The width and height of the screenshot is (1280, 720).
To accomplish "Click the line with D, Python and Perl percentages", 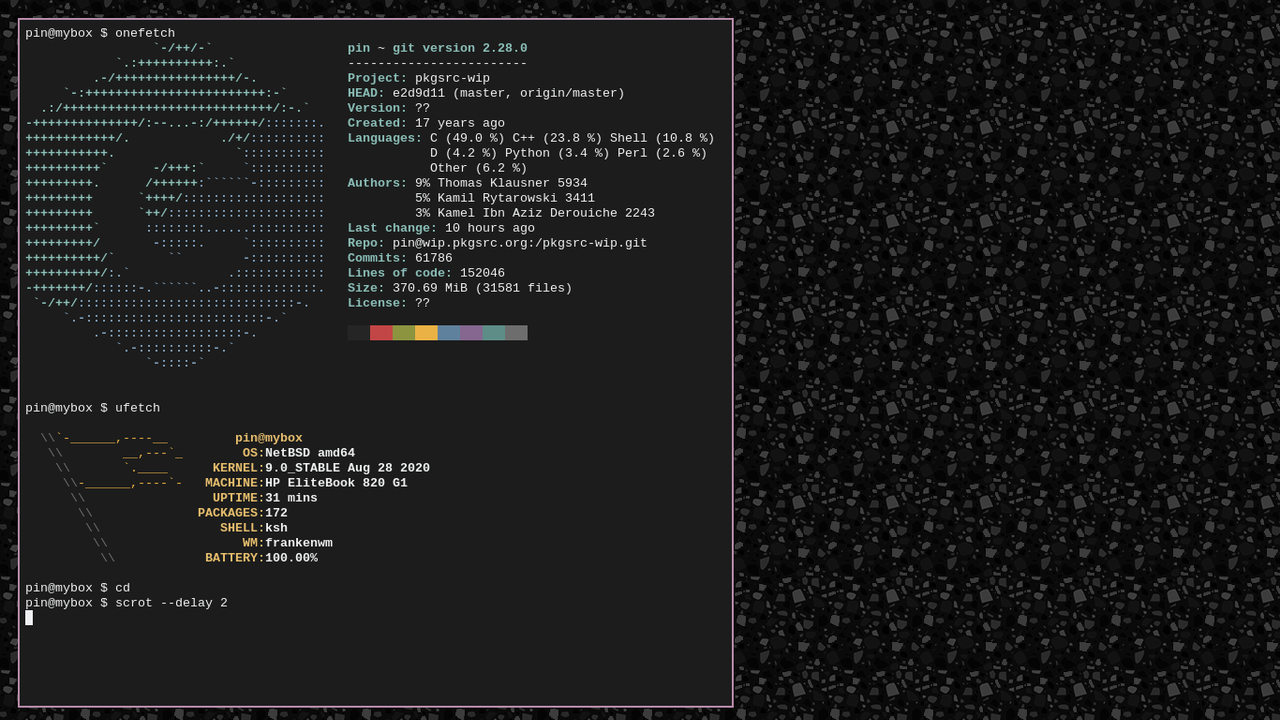I will (569, 153).
